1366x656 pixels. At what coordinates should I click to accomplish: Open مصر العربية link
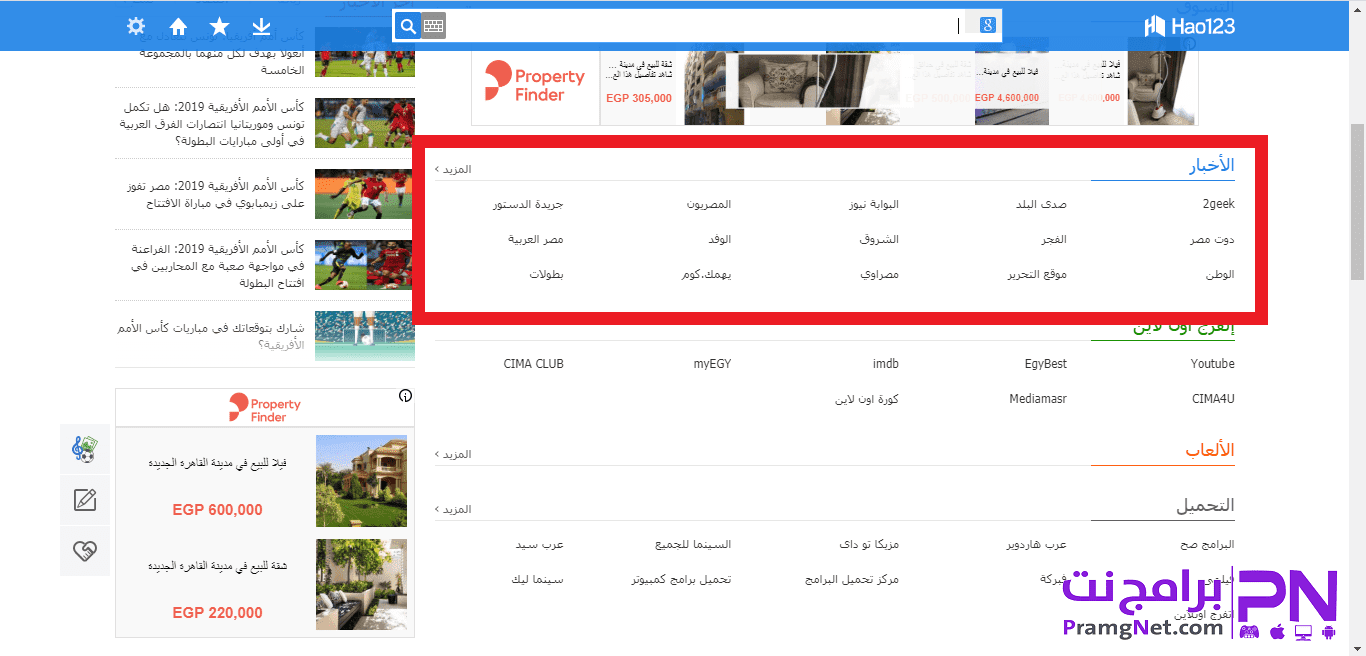(536, 239)
